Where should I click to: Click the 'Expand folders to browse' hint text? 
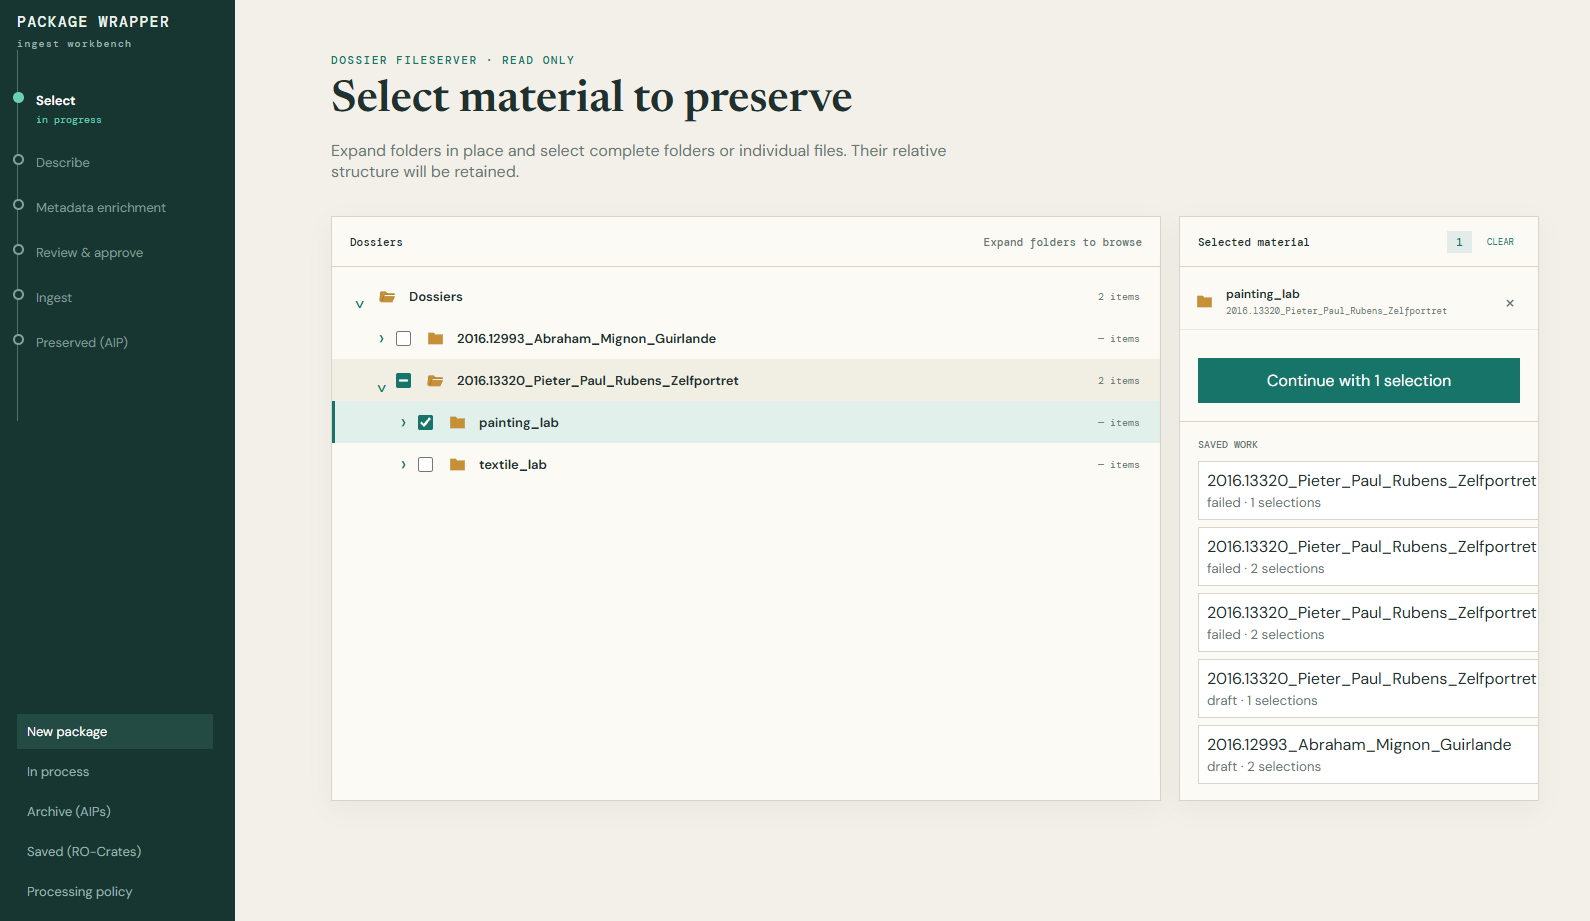click(1062, 243)
